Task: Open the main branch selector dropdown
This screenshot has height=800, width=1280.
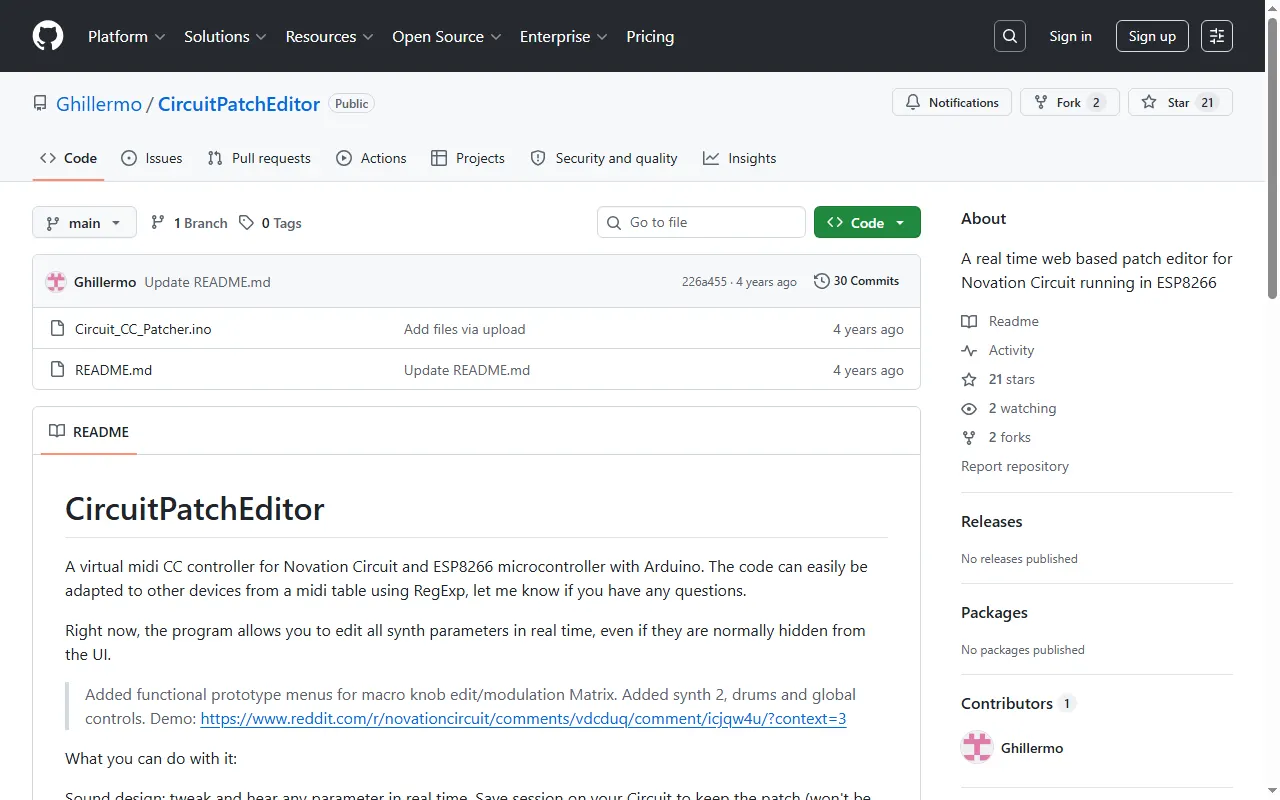Action: pyautogui.click(x=84, y=223)
